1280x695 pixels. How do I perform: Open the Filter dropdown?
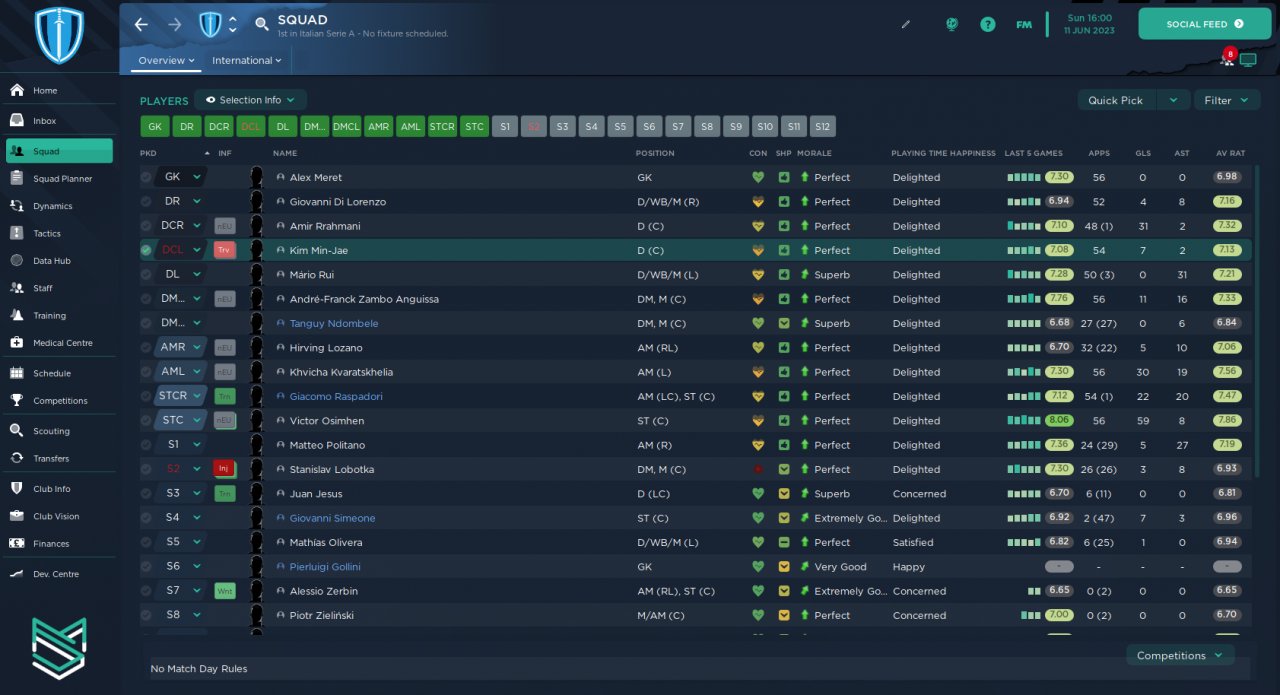(1225, 100)
